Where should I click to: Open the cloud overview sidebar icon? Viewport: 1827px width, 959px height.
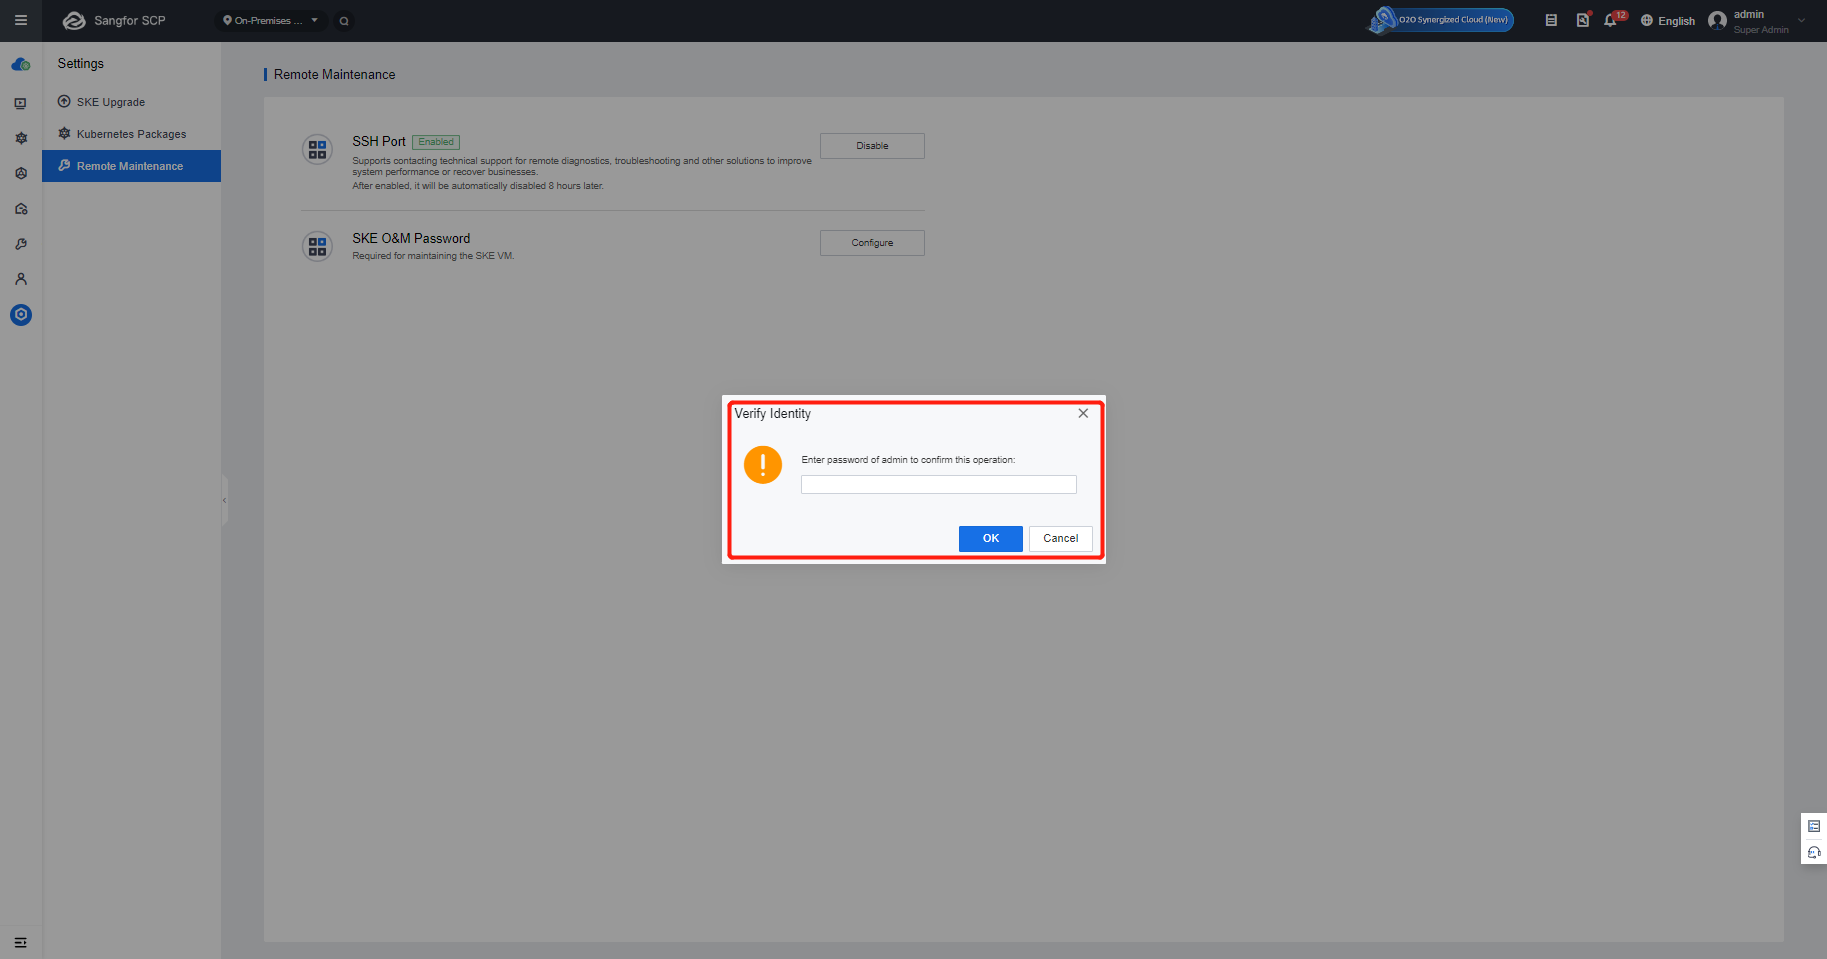click(21, 65)
